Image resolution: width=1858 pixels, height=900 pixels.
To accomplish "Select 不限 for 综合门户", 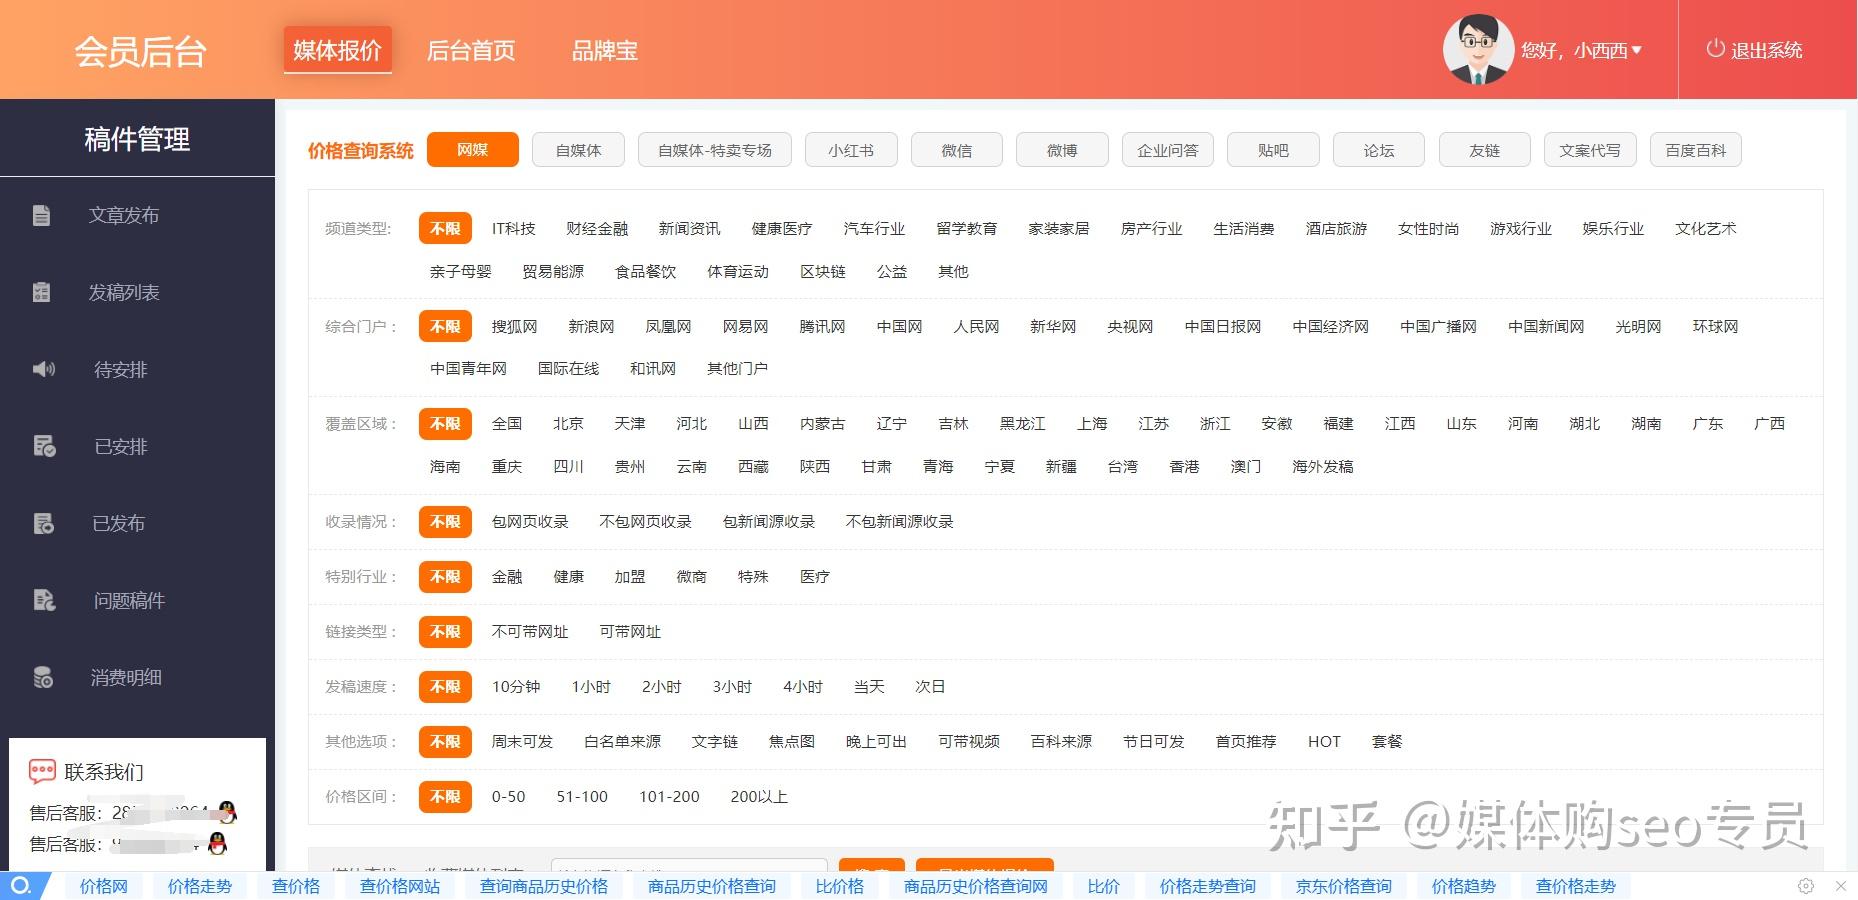I will click(x=445, y=326).
